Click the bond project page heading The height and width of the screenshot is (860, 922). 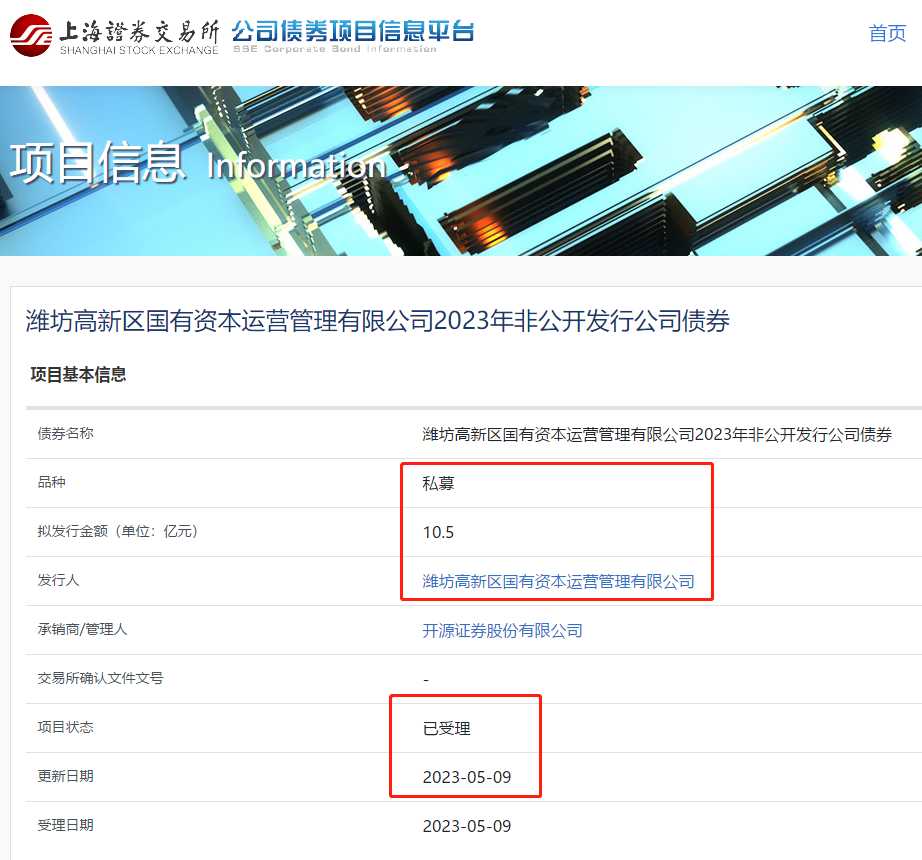pos(378,321)
